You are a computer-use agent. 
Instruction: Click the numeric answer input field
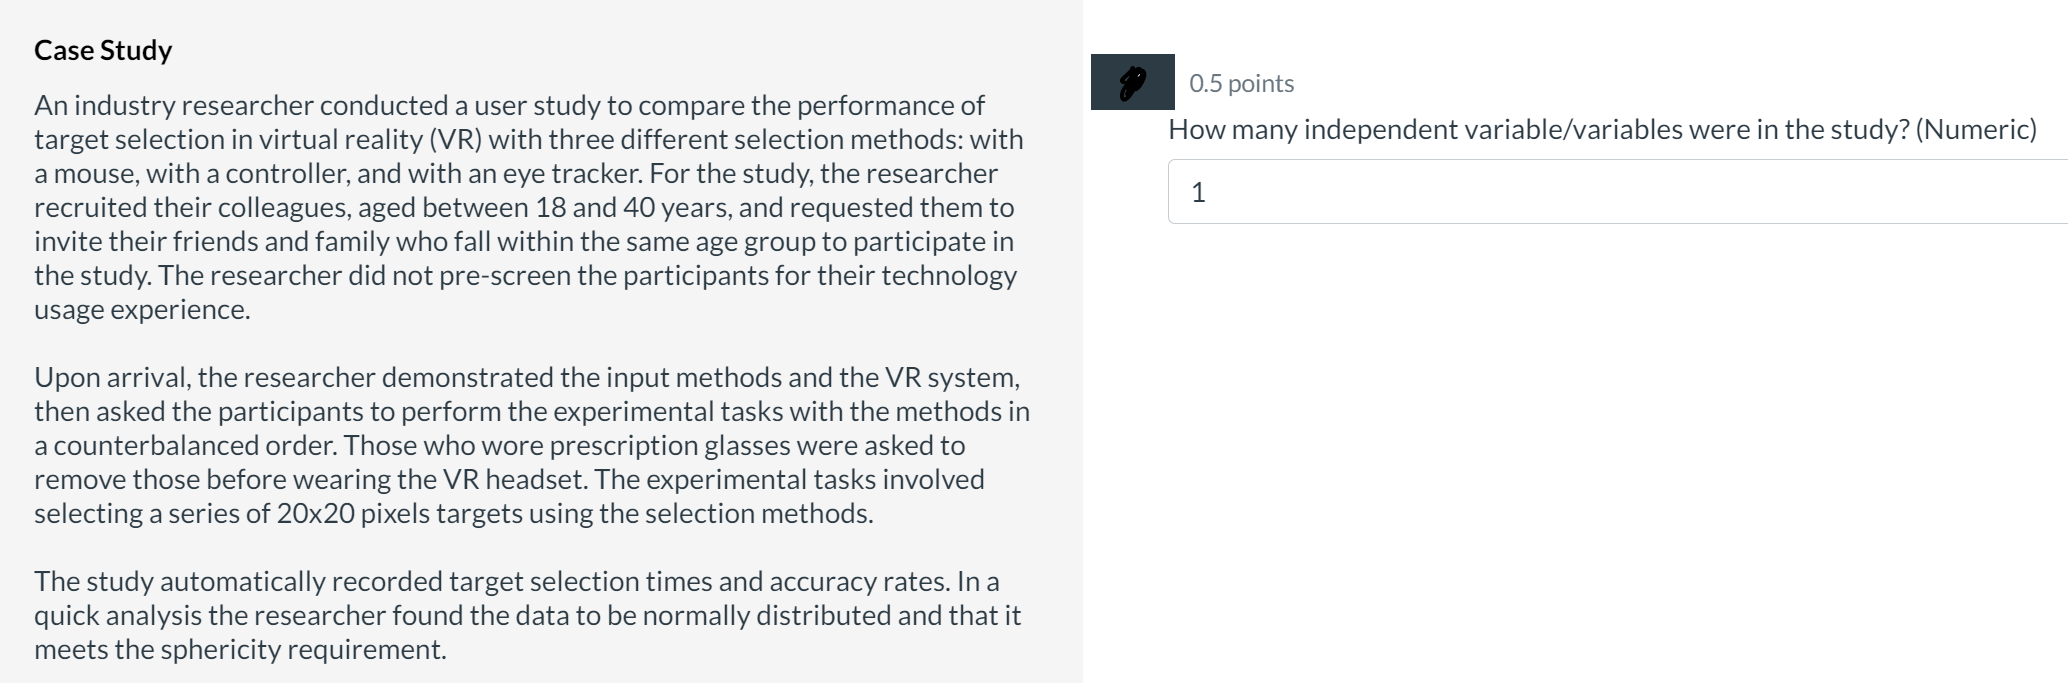(x=1500, y=190)
